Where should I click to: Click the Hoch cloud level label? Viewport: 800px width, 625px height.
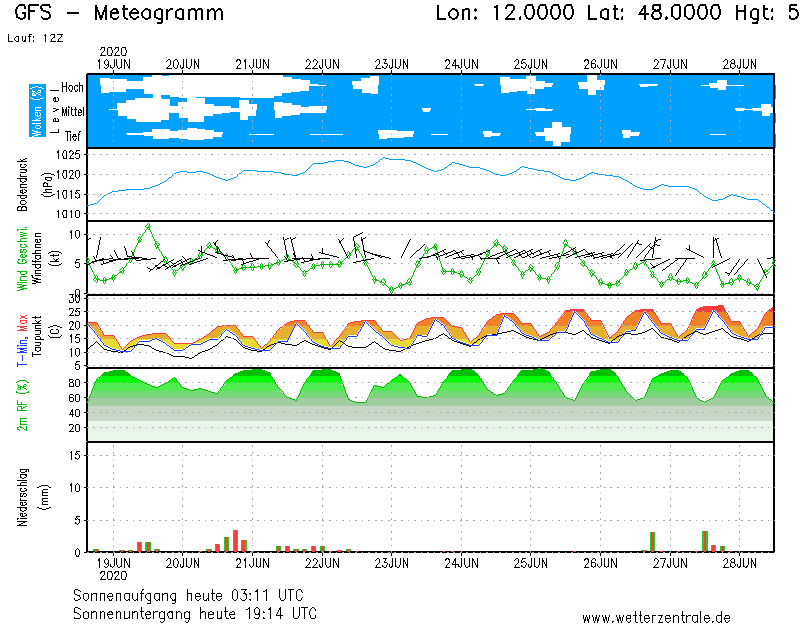click(72, 88)
